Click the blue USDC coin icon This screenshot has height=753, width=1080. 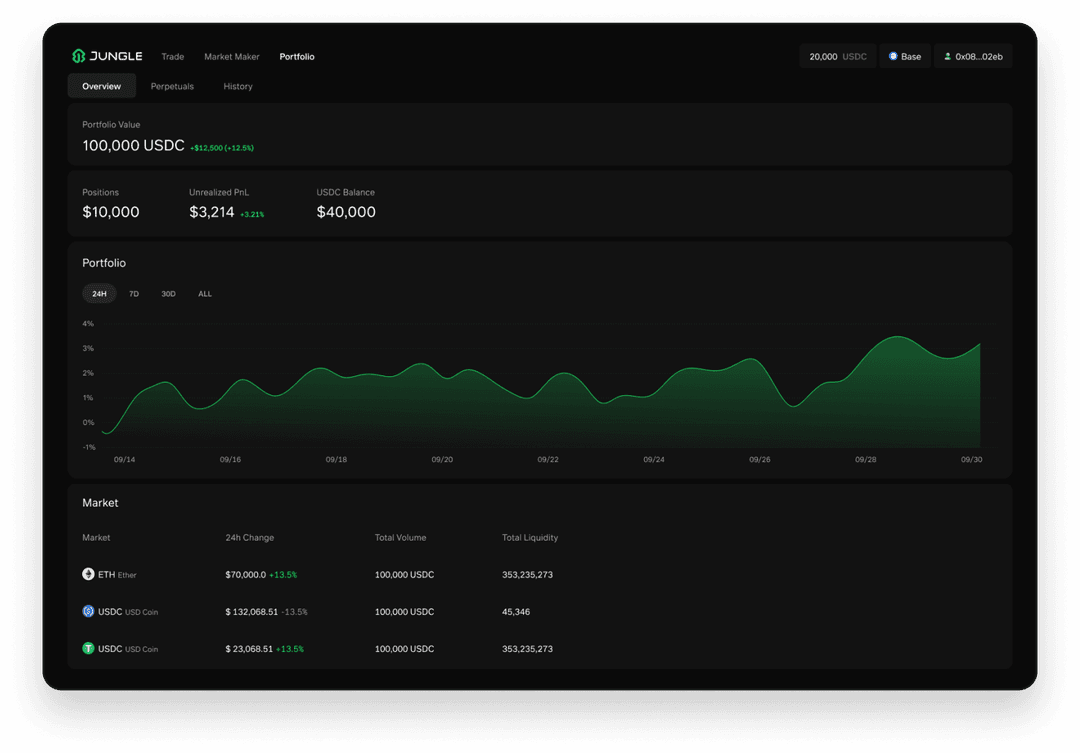coord(88,611)
